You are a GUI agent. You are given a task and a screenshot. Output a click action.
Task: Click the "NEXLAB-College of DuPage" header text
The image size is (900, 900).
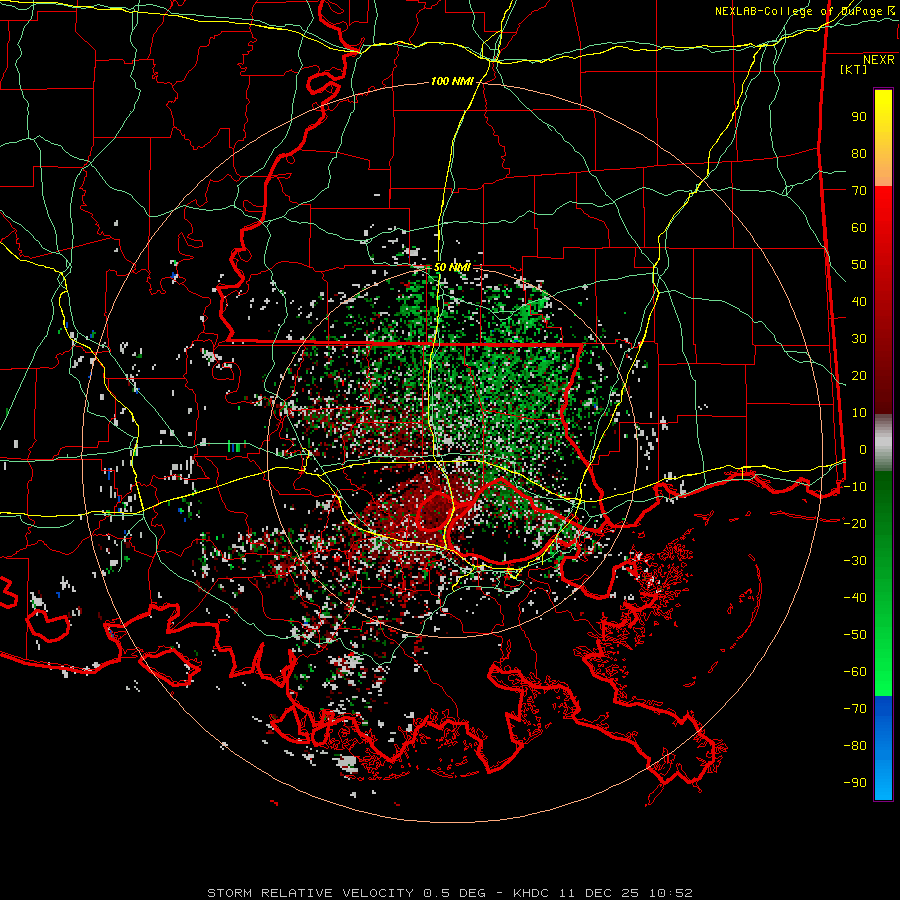click(799, 11)
